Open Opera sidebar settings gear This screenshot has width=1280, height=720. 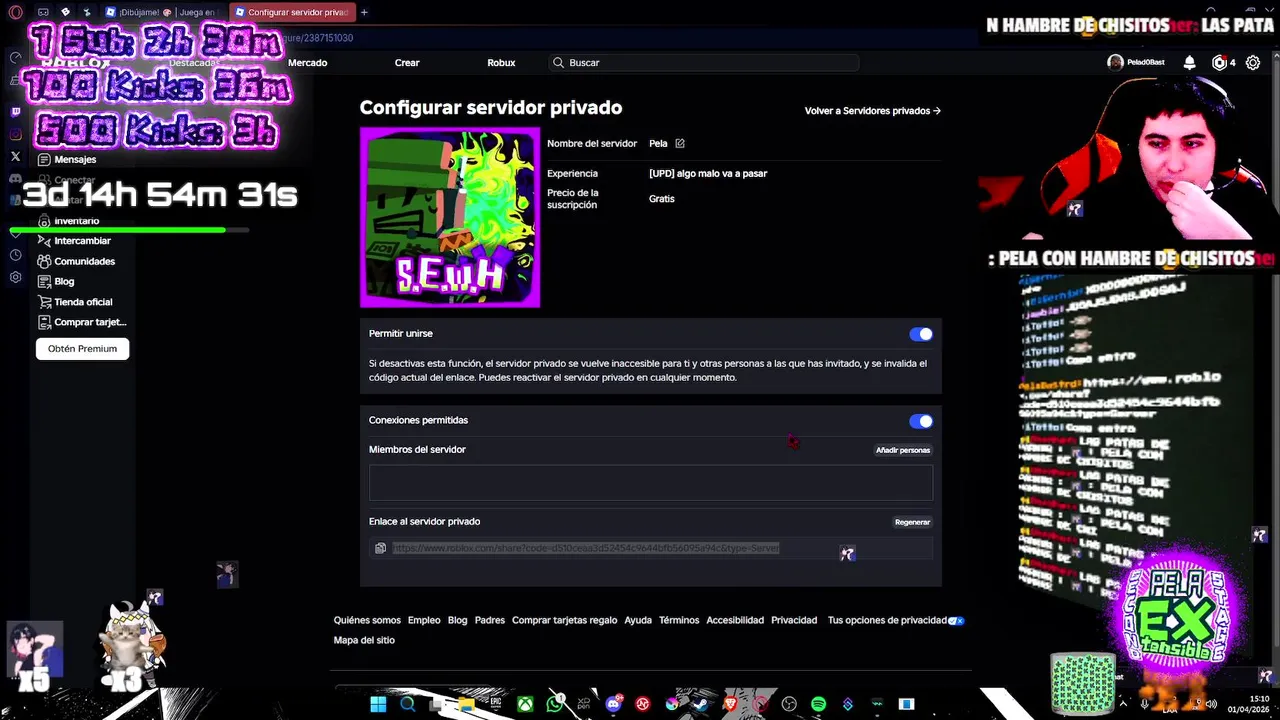15,277
